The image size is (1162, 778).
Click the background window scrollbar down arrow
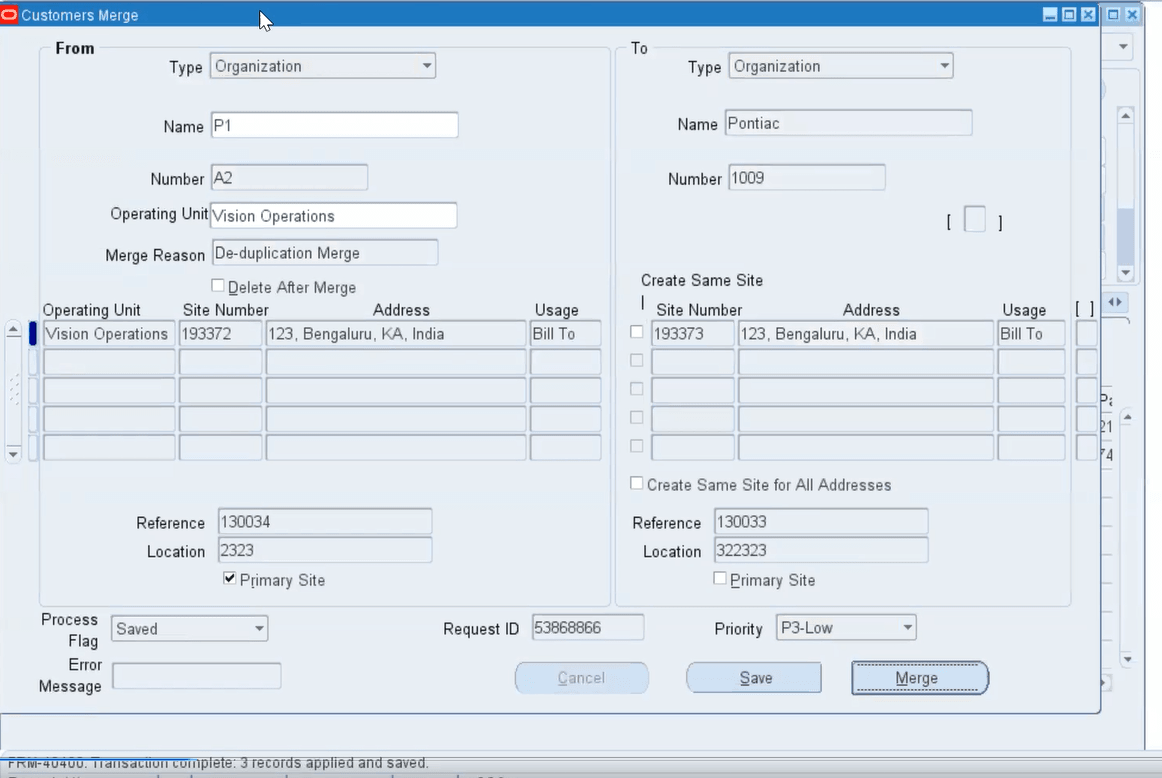coord(1126,272)
